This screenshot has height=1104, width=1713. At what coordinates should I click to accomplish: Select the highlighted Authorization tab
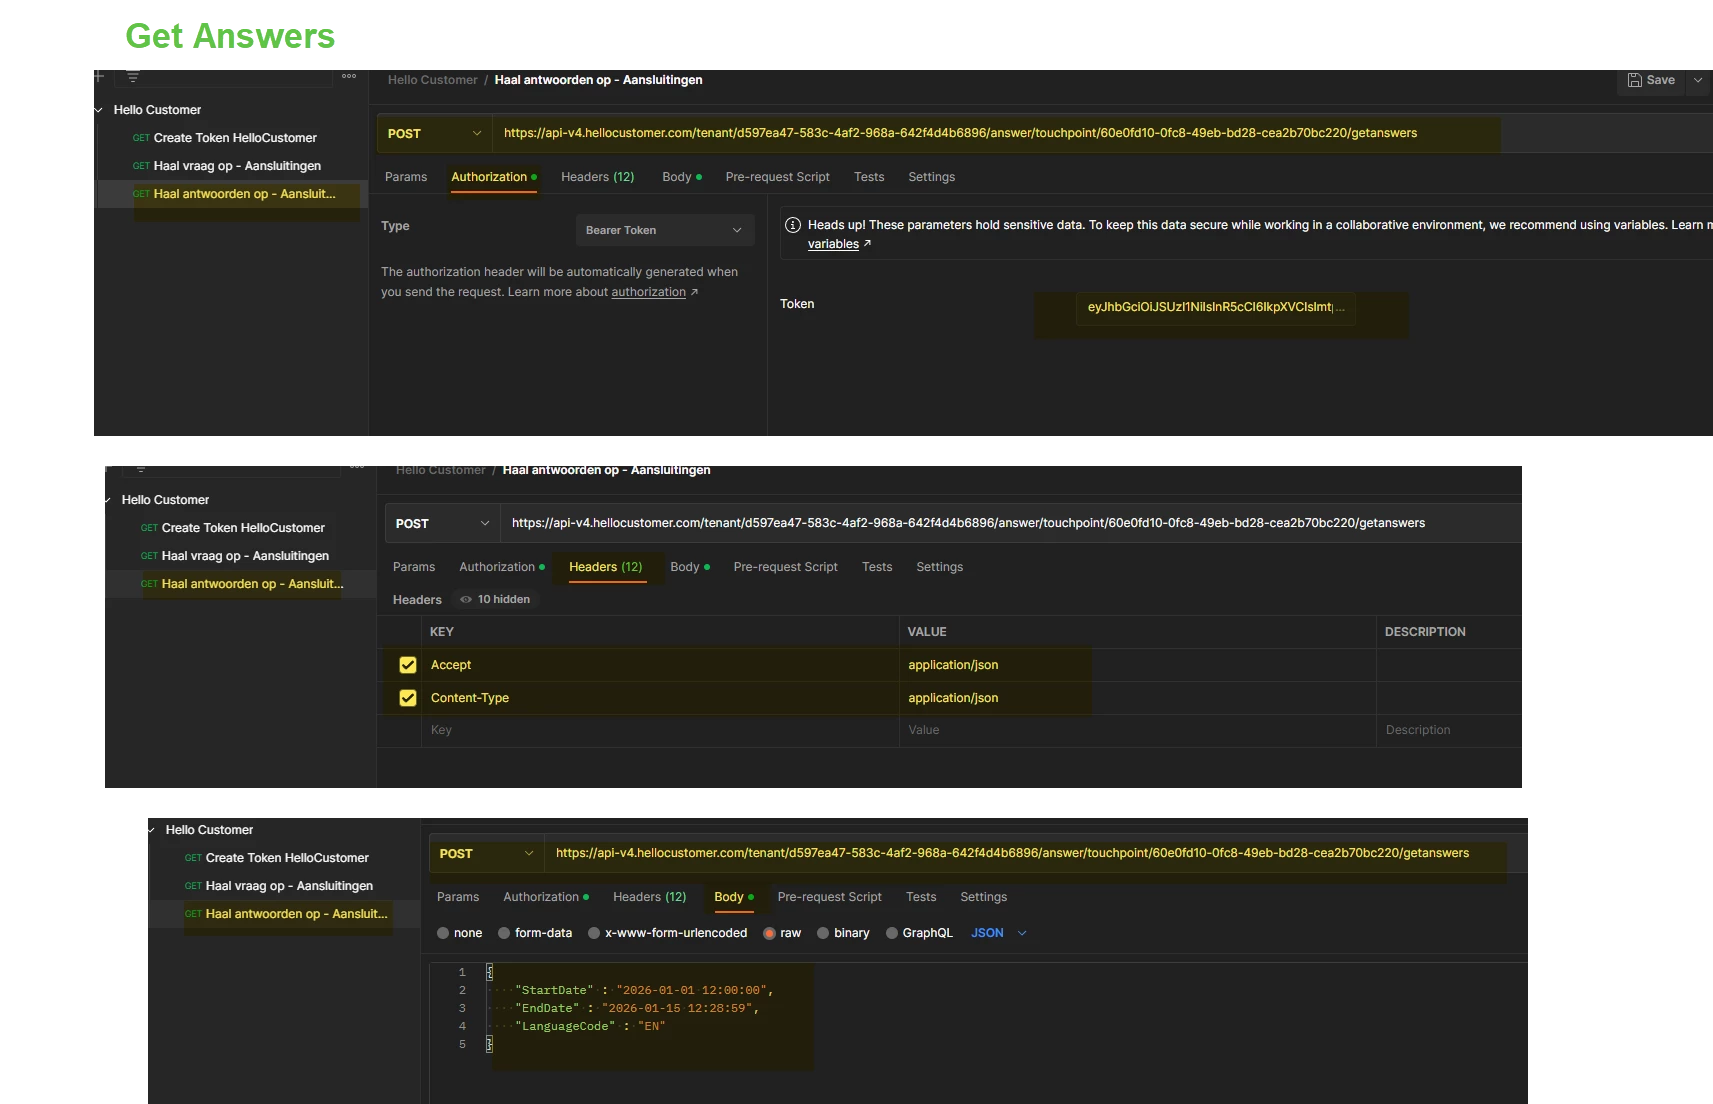click(489, 177)
